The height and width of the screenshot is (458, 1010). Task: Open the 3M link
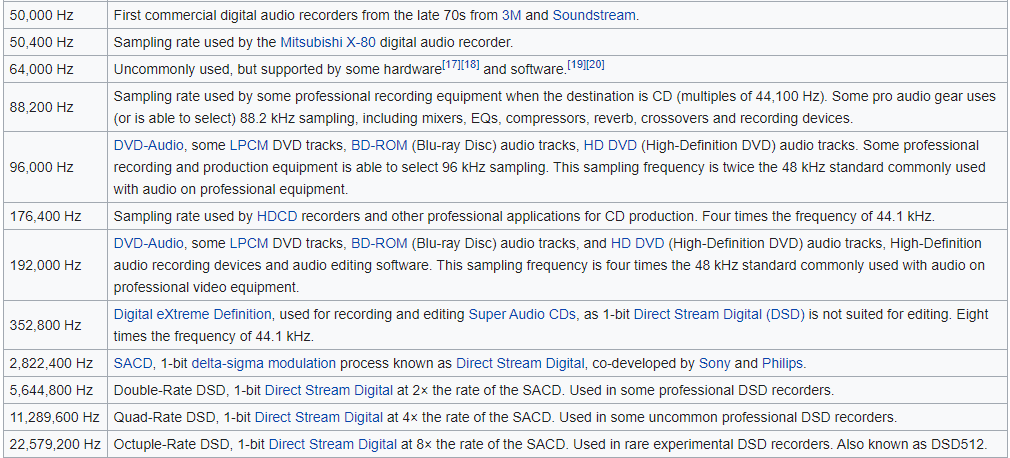click(511, 15)
